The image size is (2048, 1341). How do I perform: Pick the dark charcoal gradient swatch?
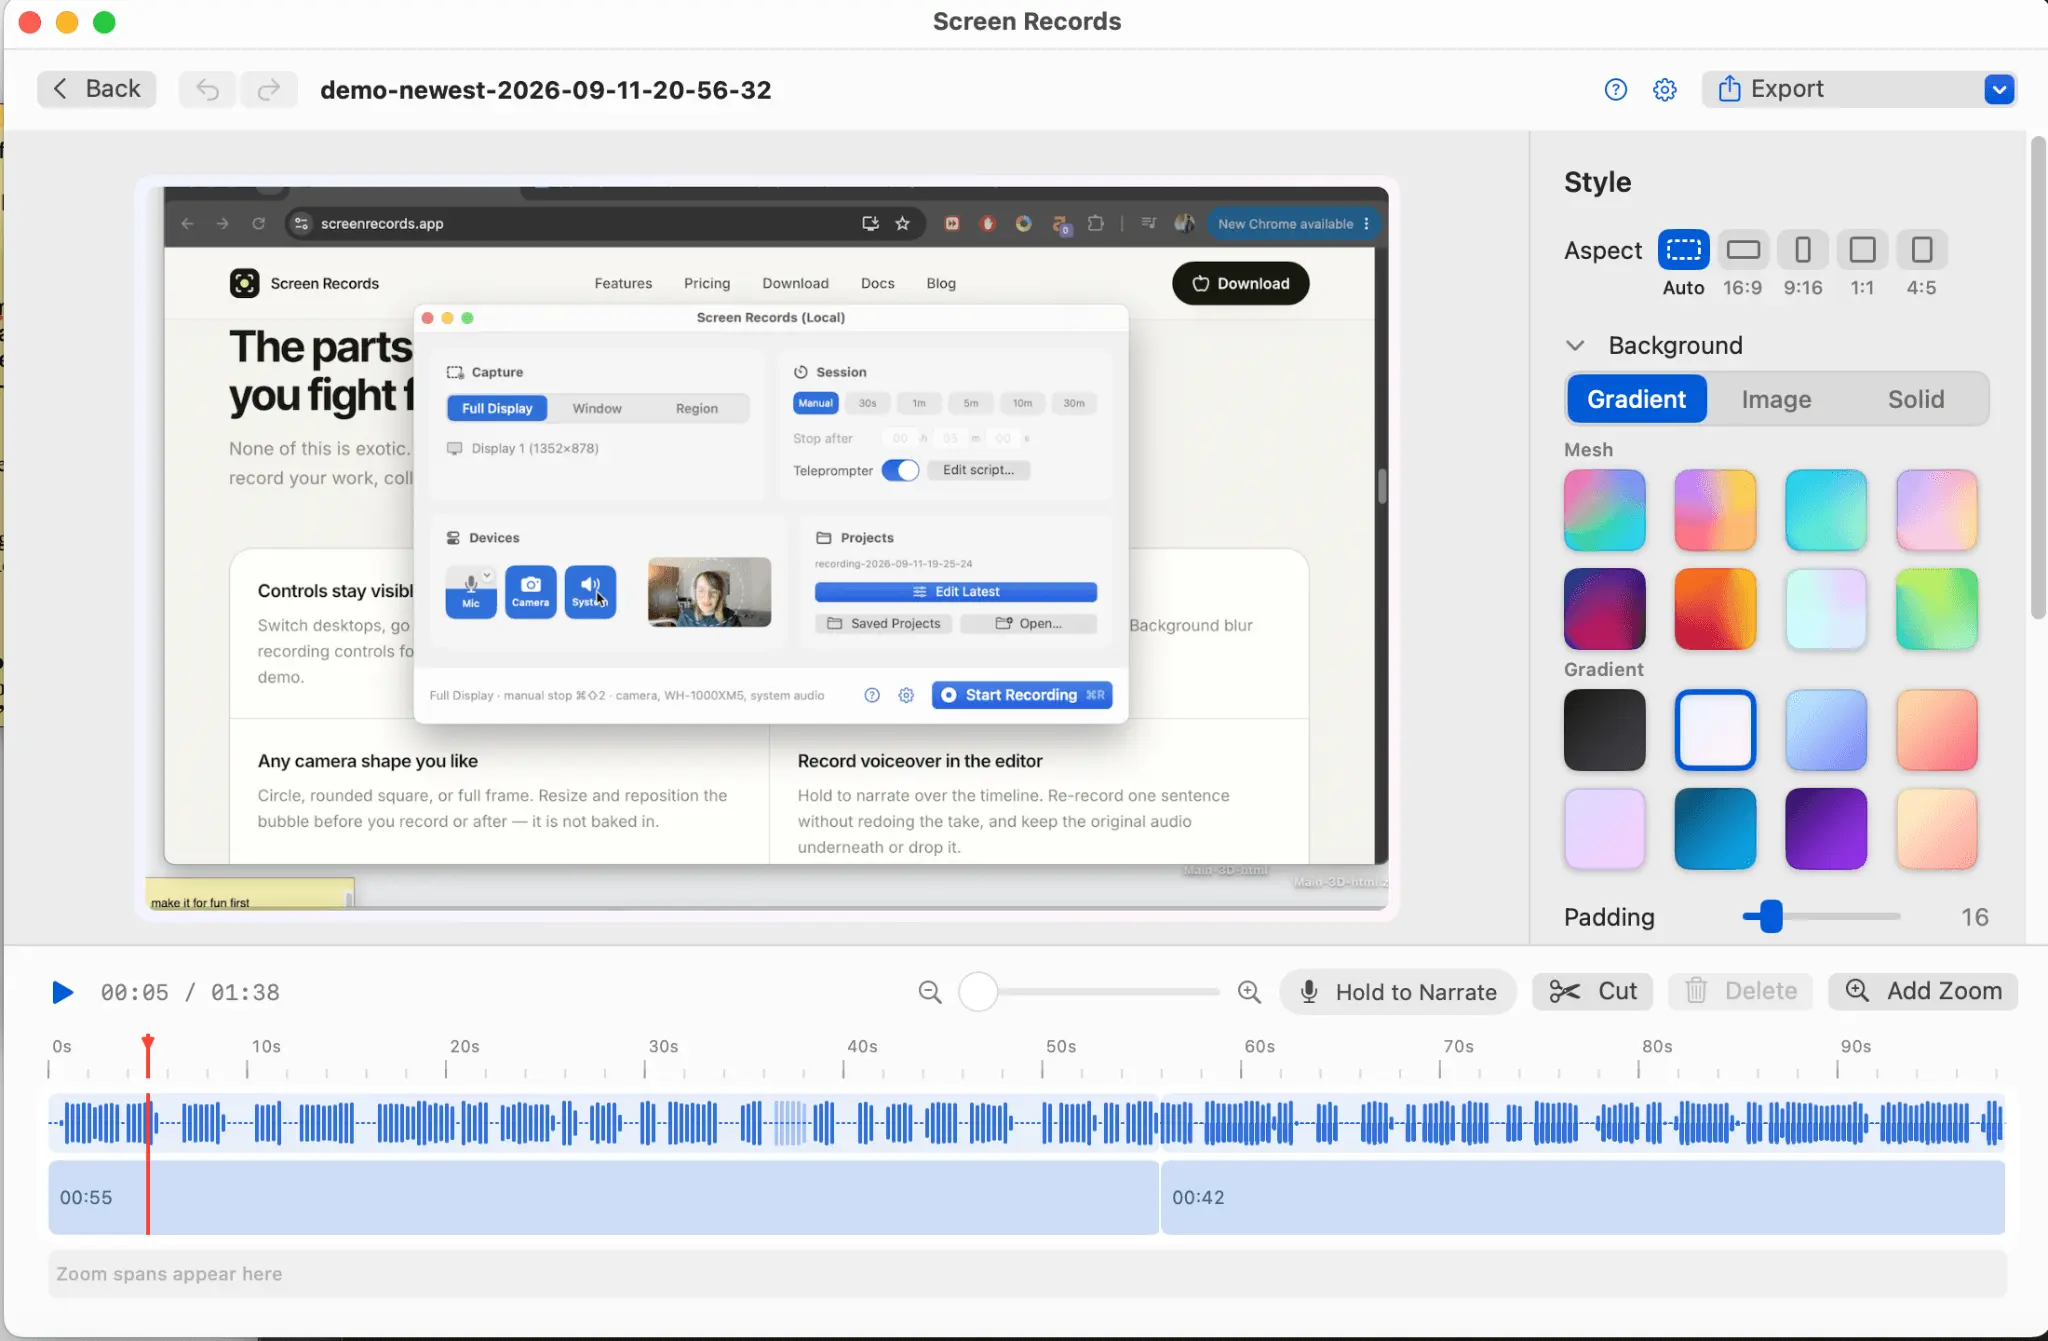coord(1604,729)
